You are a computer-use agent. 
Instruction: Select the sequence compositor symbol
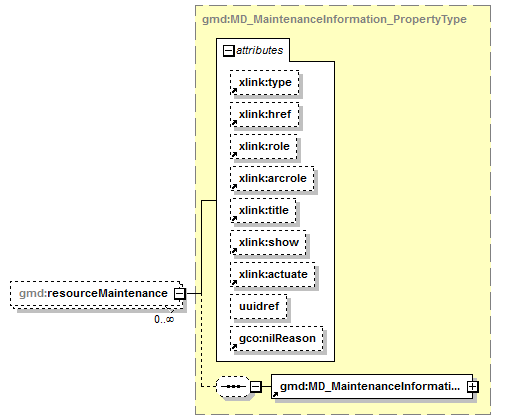tap(233, 387)
